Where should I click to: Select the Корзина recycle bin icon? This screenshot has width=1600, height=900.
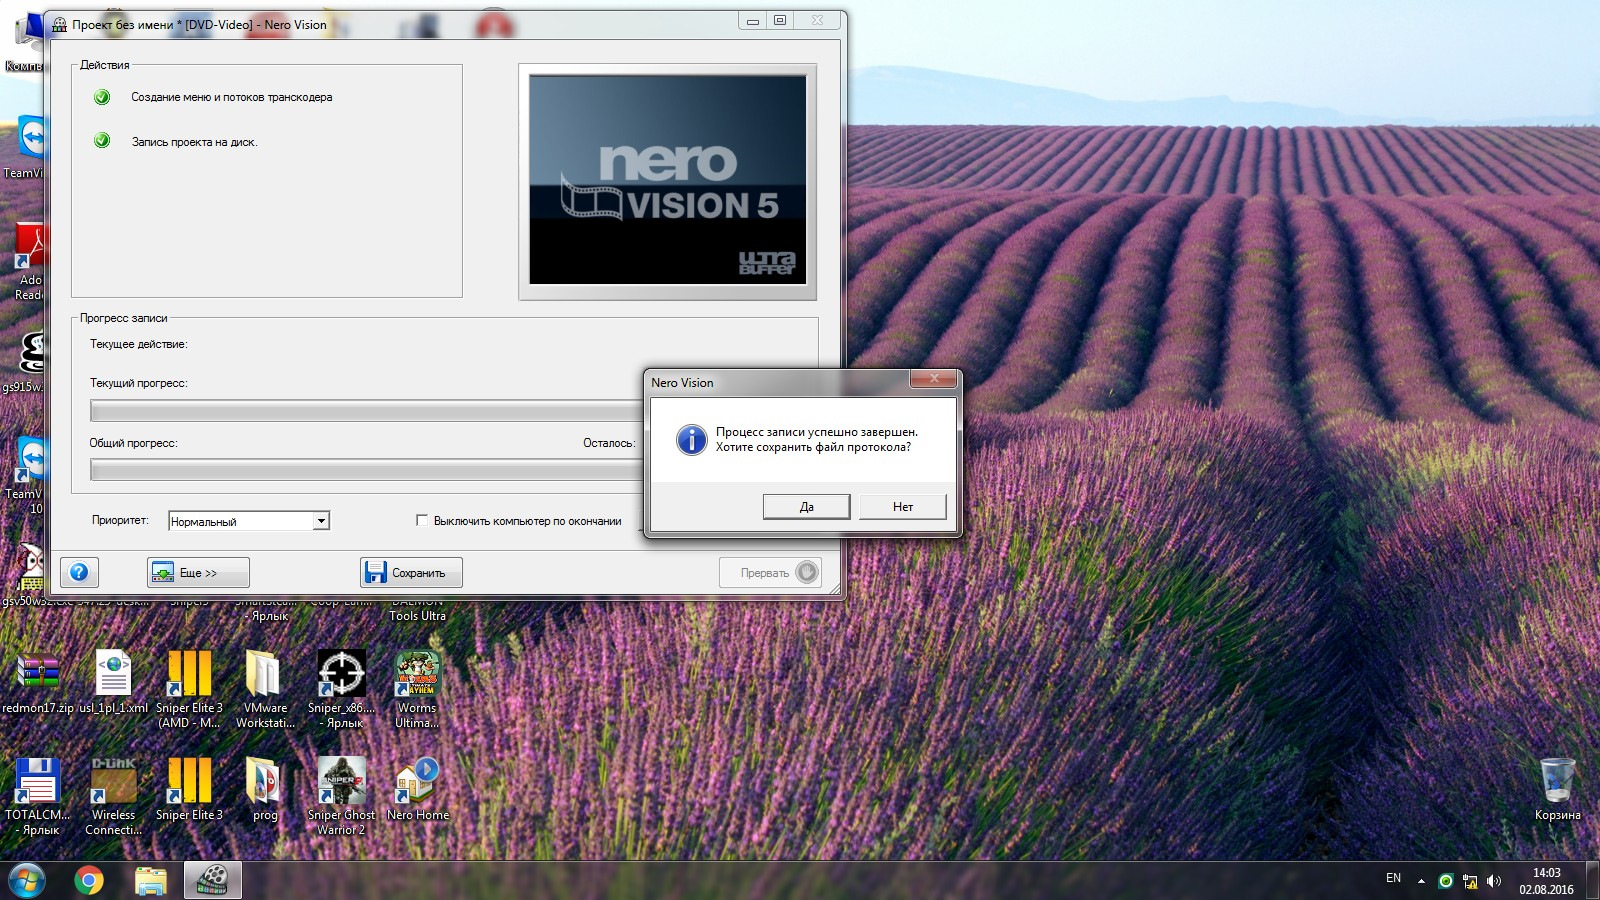[x=1557, y=789]
